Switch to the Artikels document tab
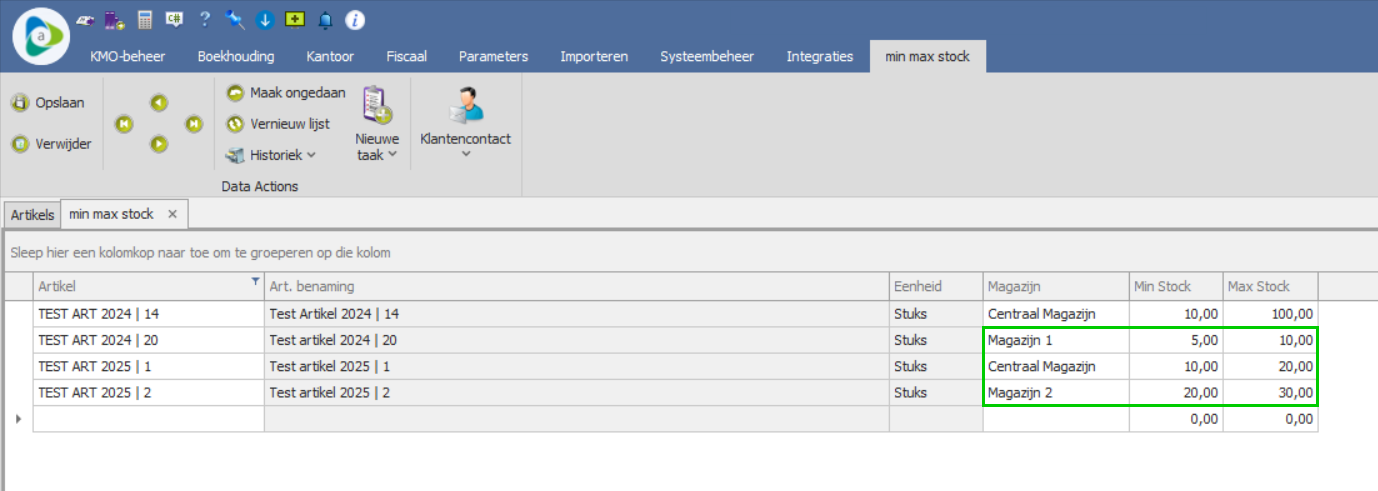Image resolution: width=1378 pixels, height=491 pixels. (x=31, y=215)
